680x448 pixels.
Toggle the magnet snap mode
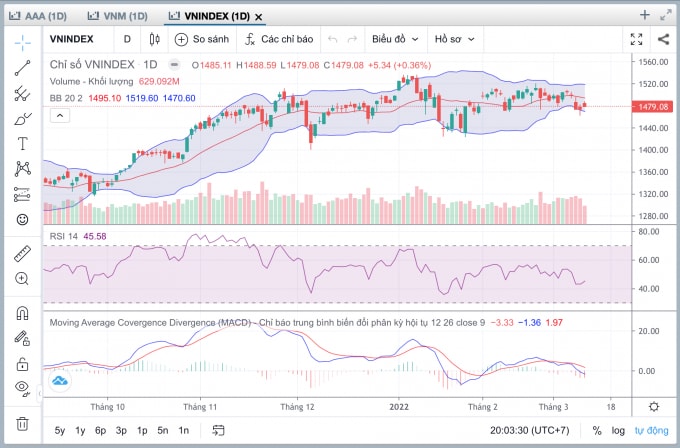click(x=23, y=313)
